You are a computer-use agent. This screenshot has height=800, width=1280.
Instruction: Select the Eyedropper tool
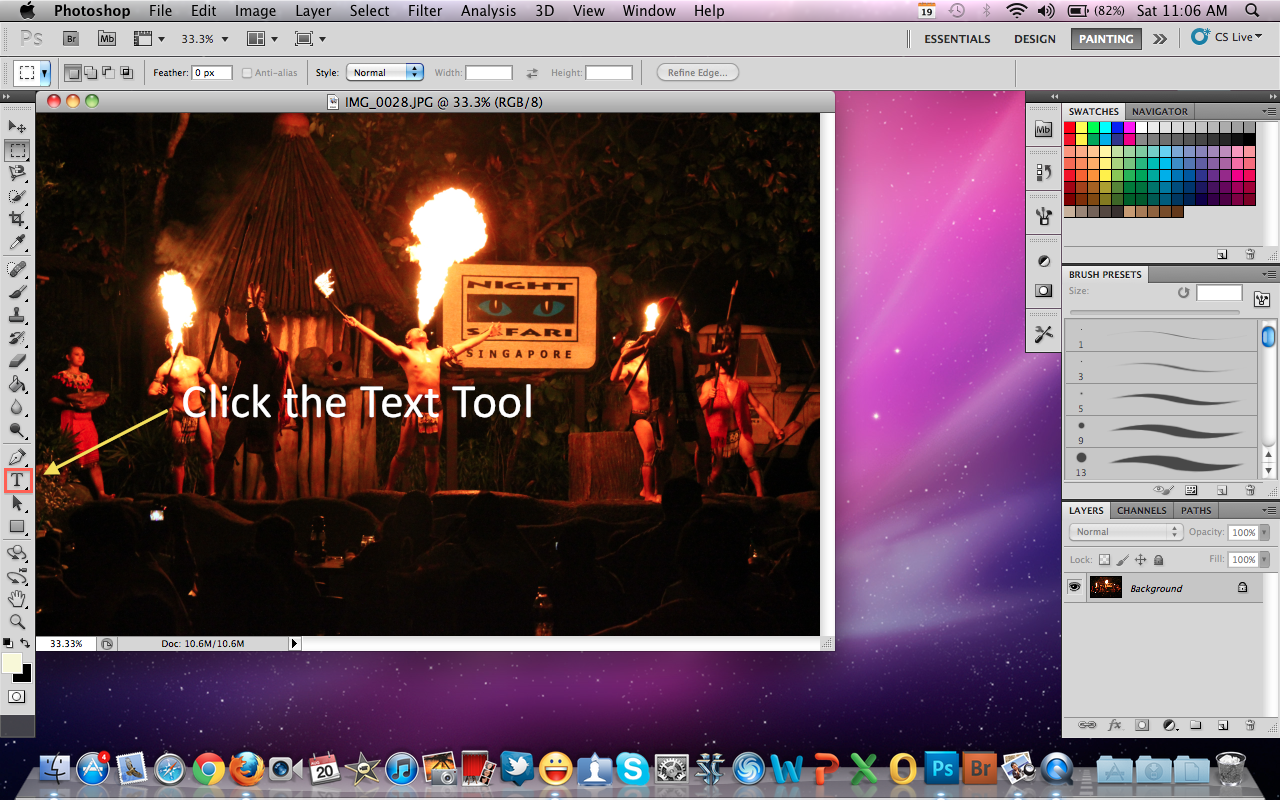click(x=17, y=243)
